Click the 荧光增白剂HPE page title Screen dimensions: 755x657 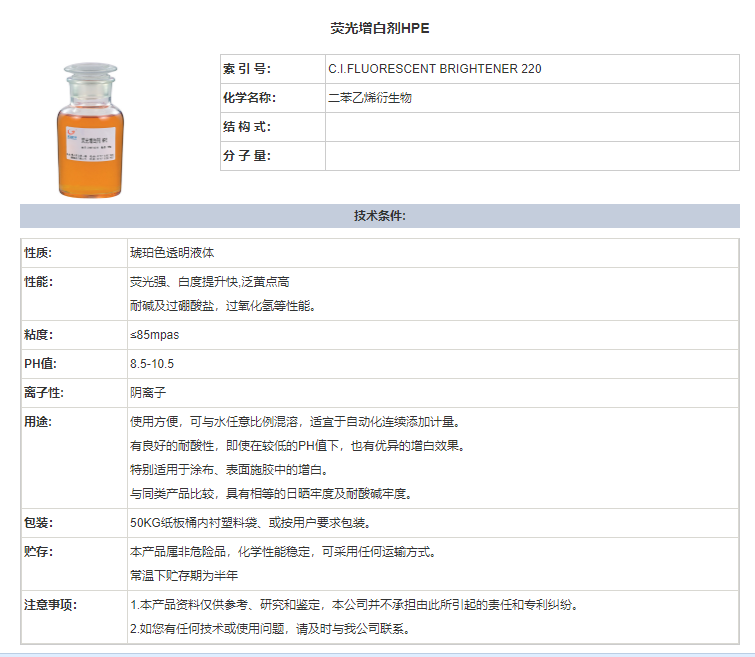pyautogui.click(x=379, y=29)
